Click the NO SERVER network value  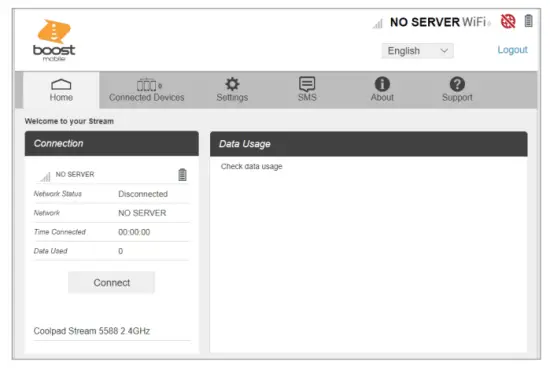142,213
